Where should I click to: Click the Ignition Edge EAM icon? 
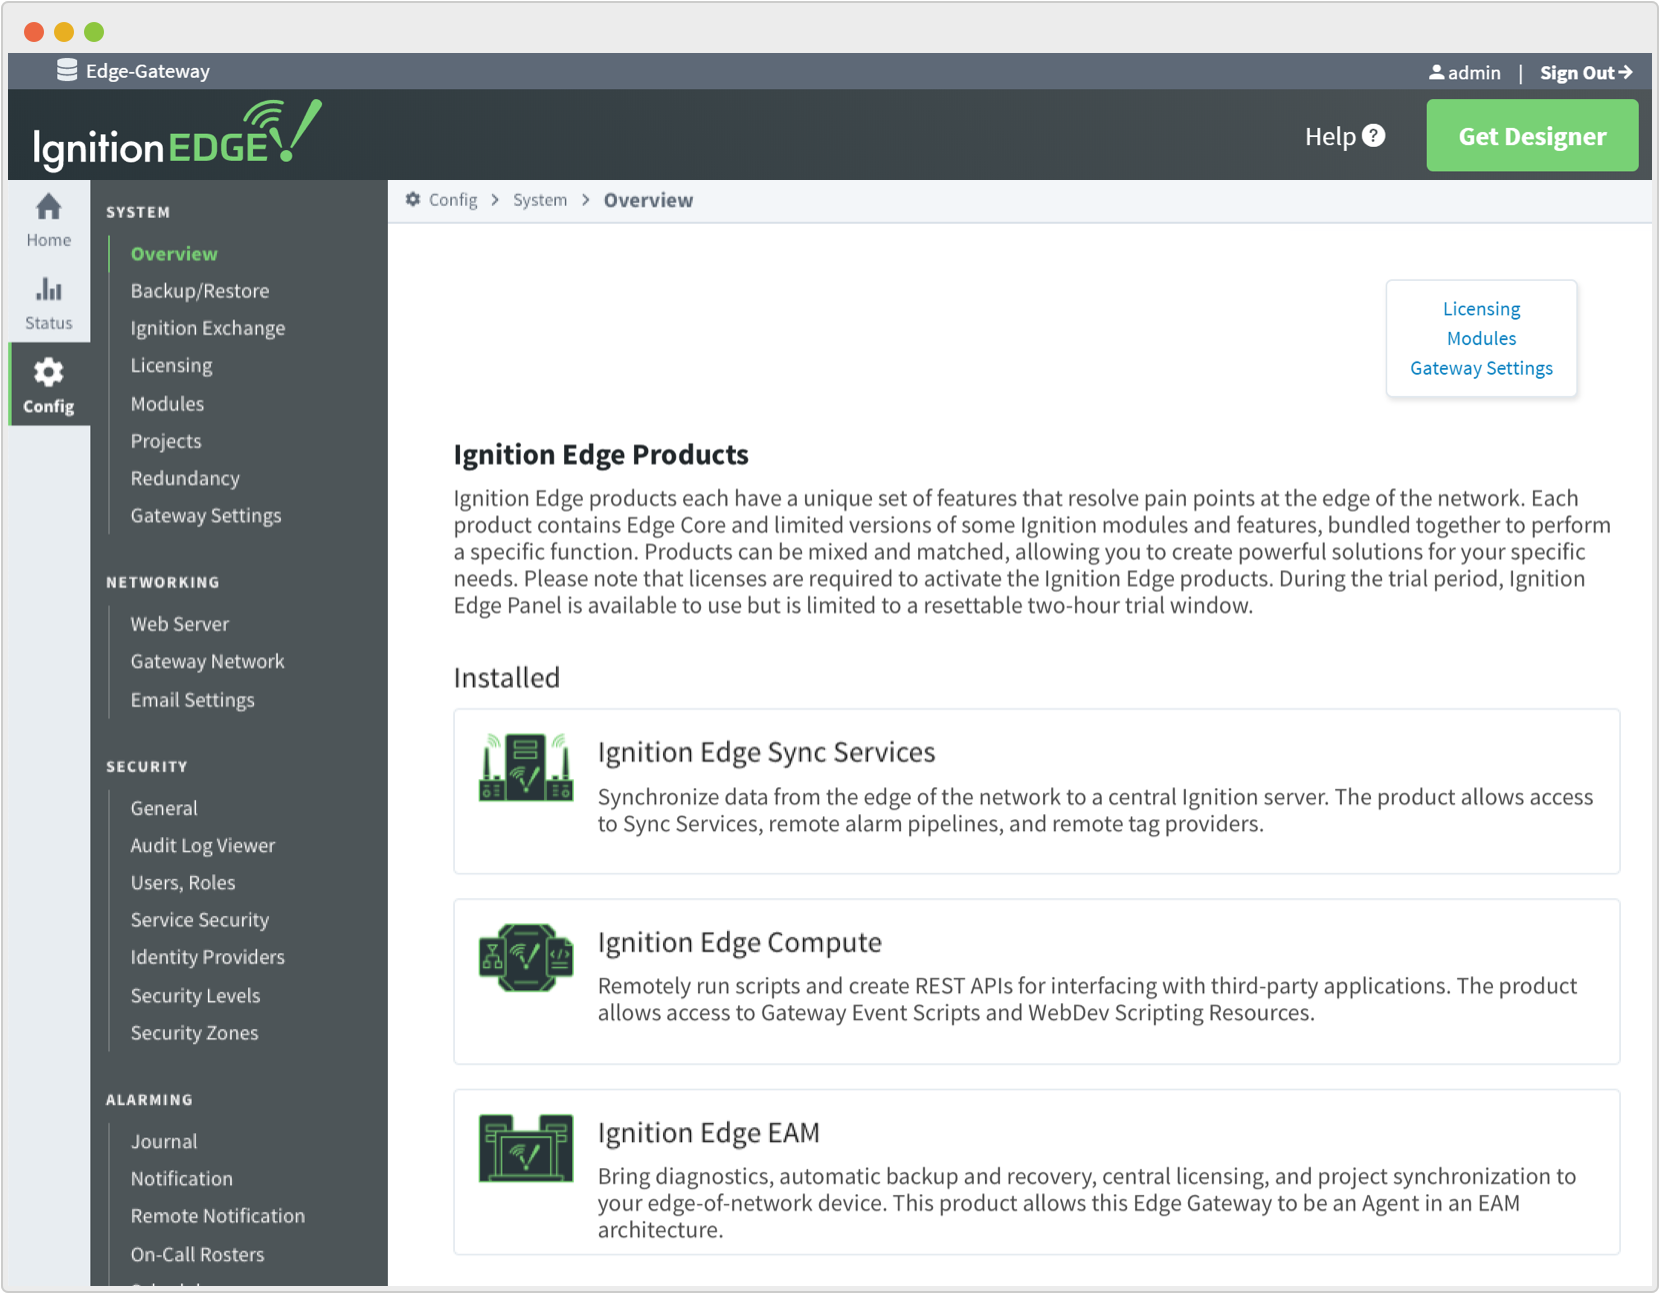coord(525,1148)
